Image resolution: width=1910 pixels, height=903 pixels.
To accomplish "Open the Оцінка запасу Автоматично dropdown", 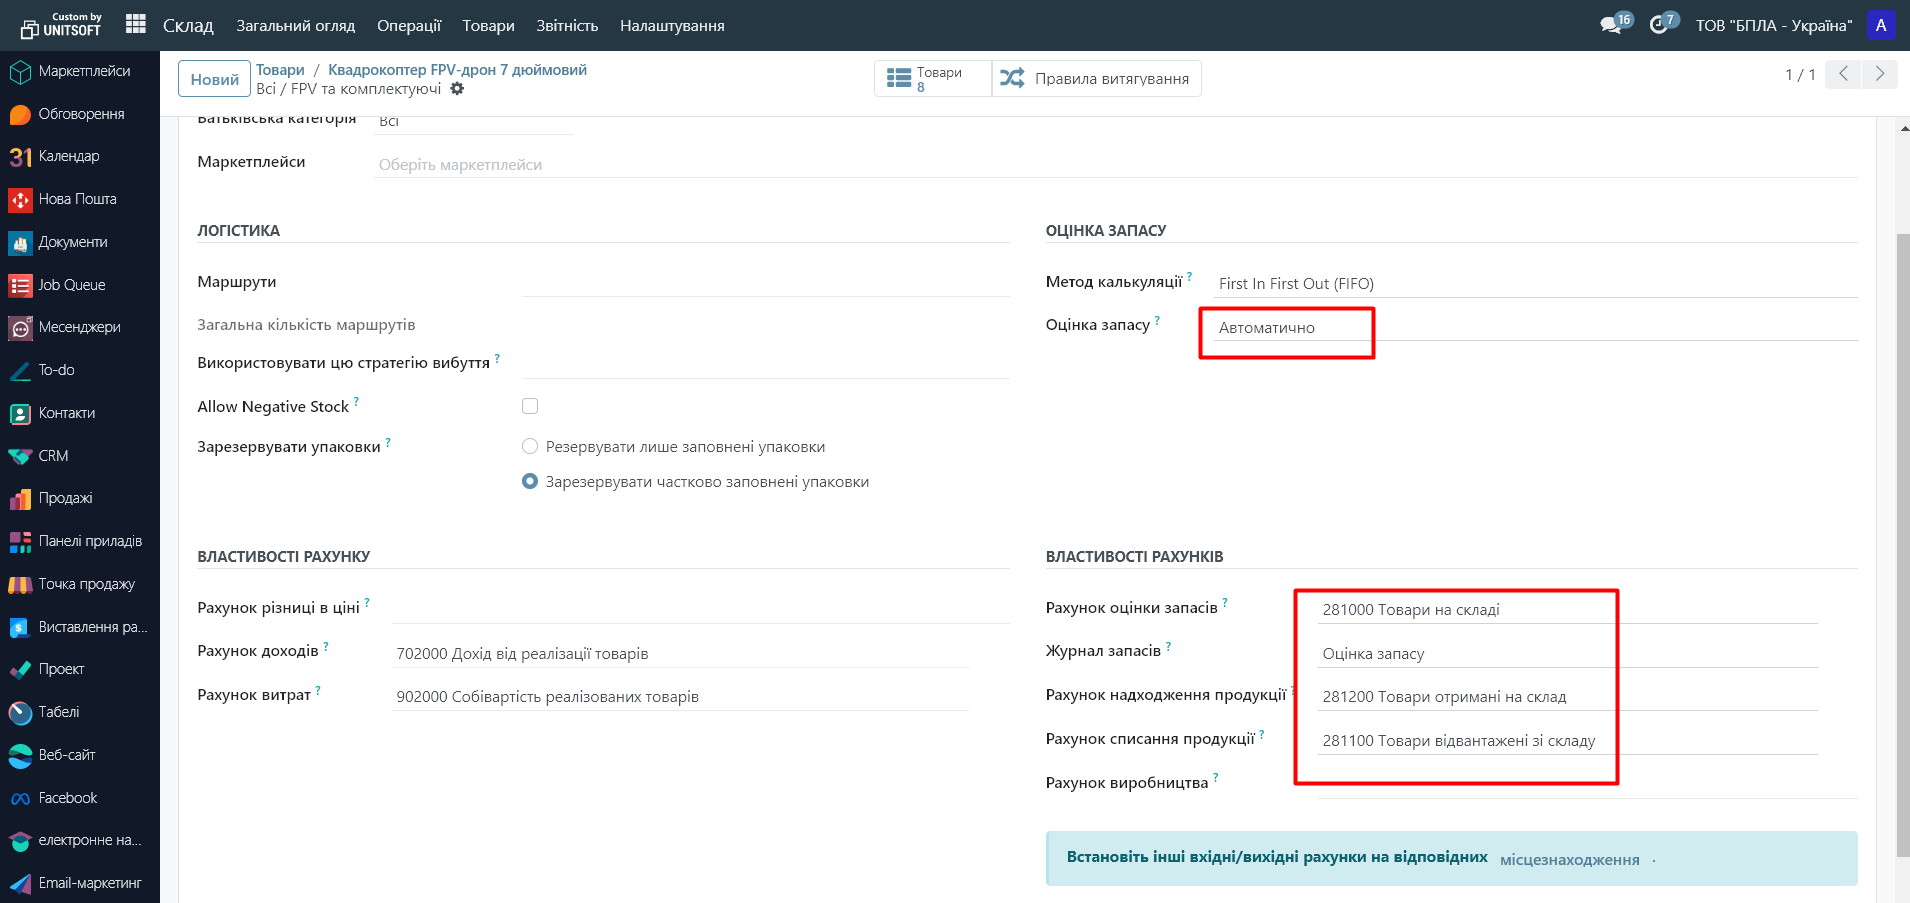I will [x=1290, y=328].
